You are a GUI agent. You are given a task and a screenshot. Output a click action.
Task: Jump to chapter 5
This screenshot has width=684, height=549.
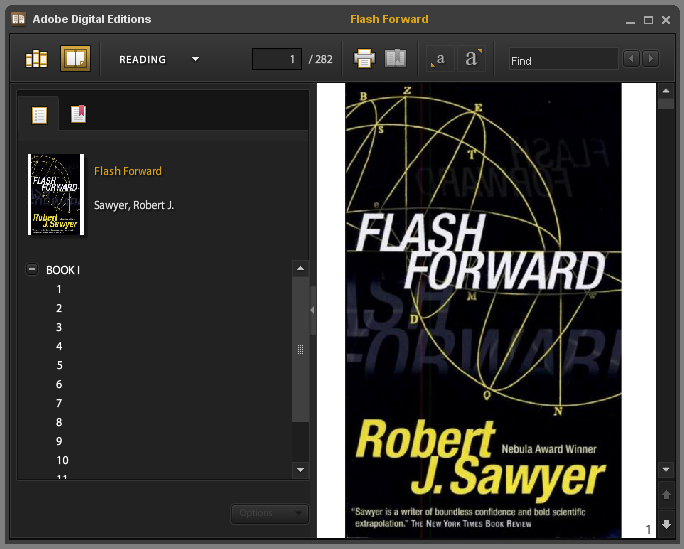(59, 365)
